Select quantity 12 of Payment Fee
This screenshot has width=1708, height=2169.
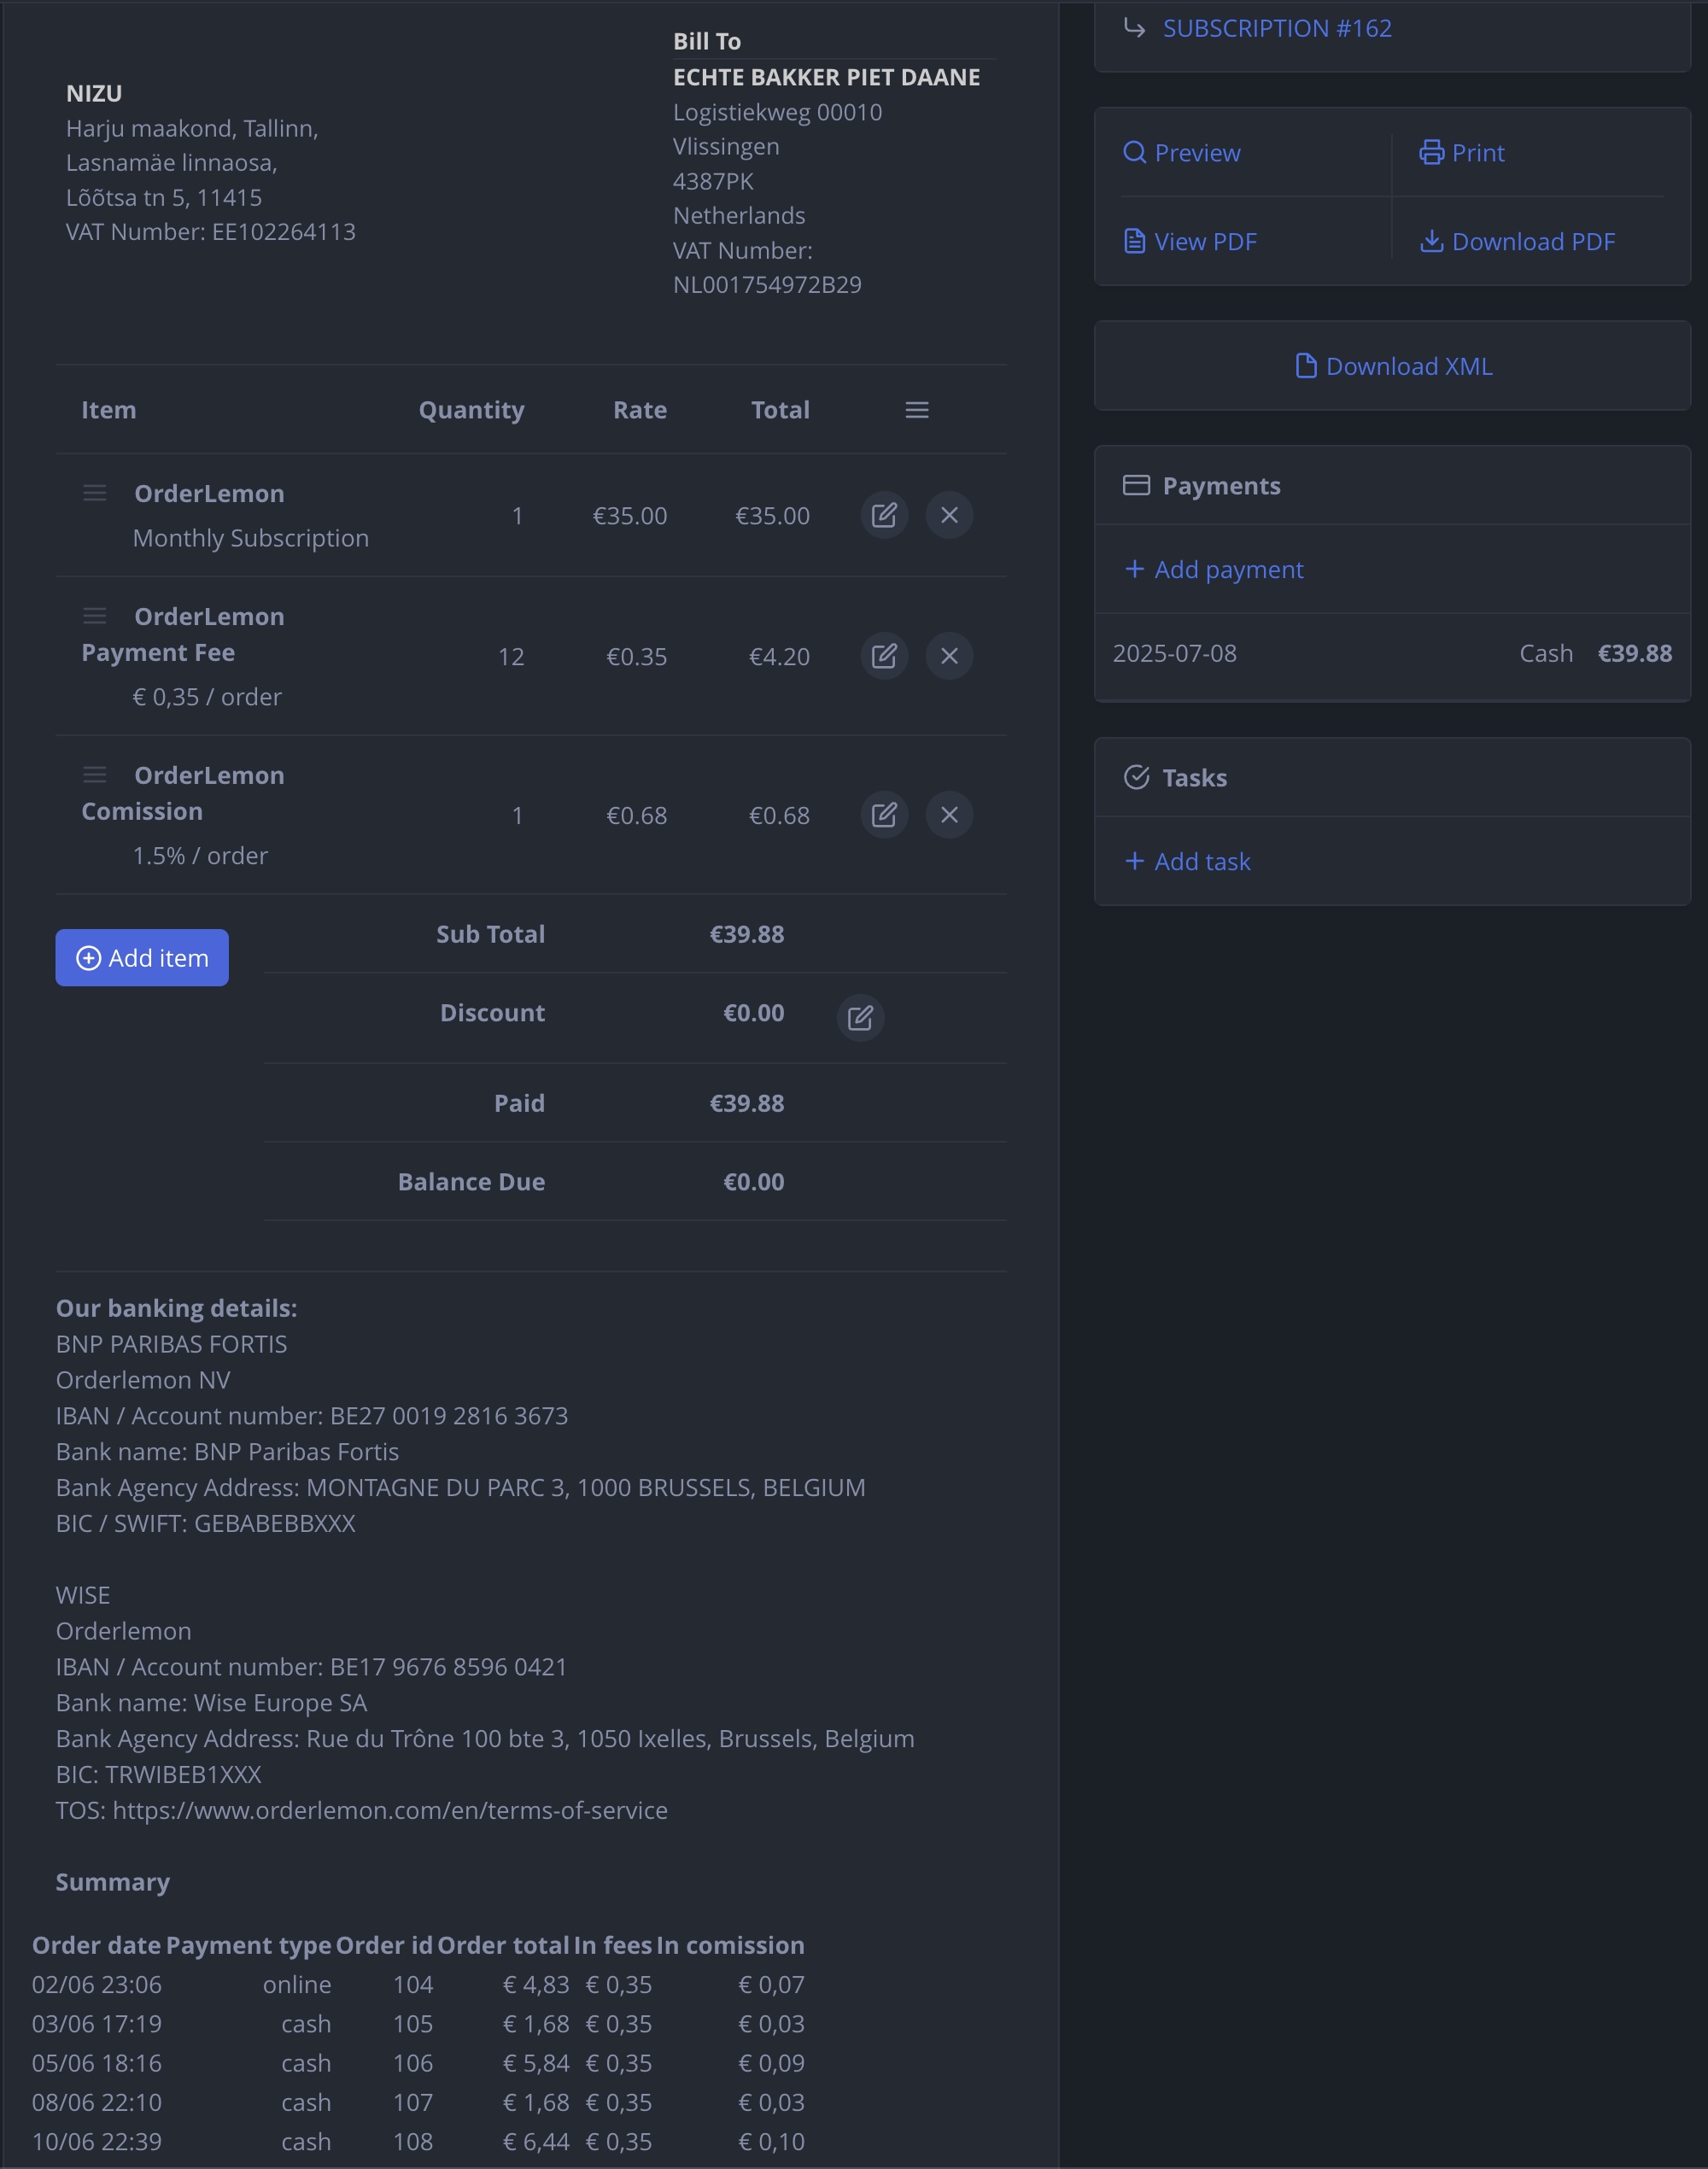point(511,657)
